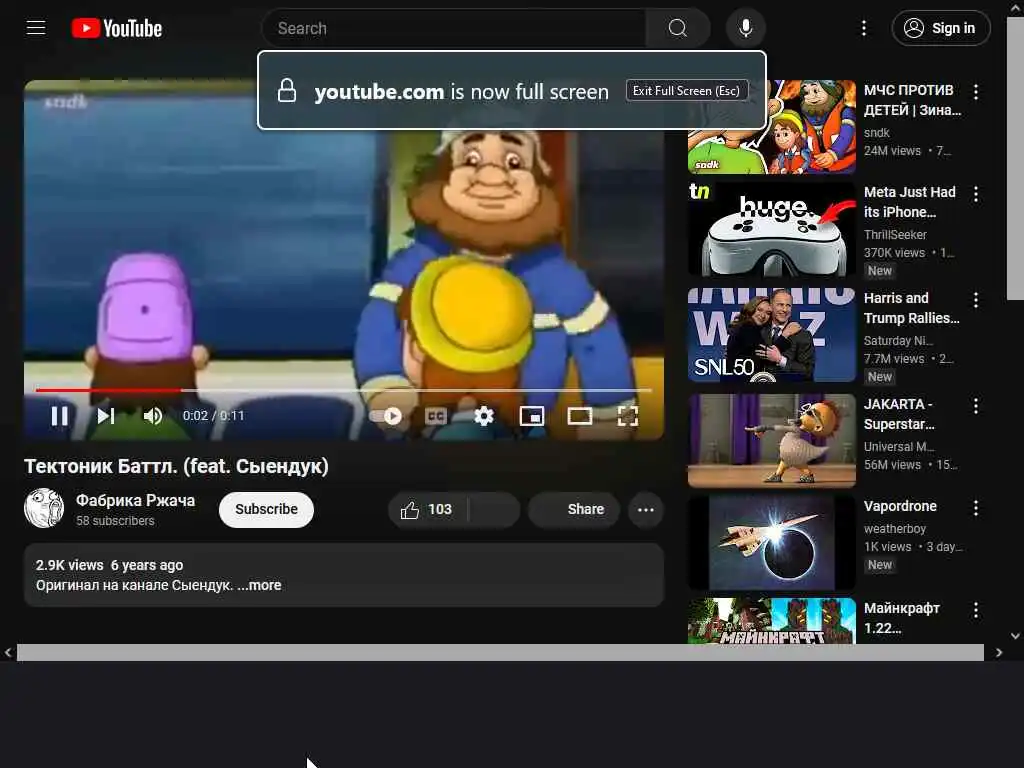1024x768 pixels.
Task: Skip to next video
Action: (106, 416)
